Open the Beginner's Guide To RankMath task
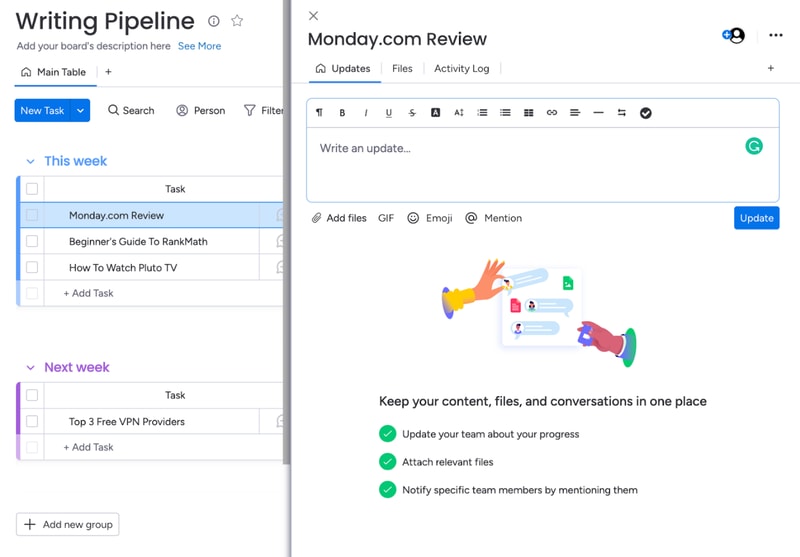The height and width of the screenshot is (557, 800). [138, 241]
